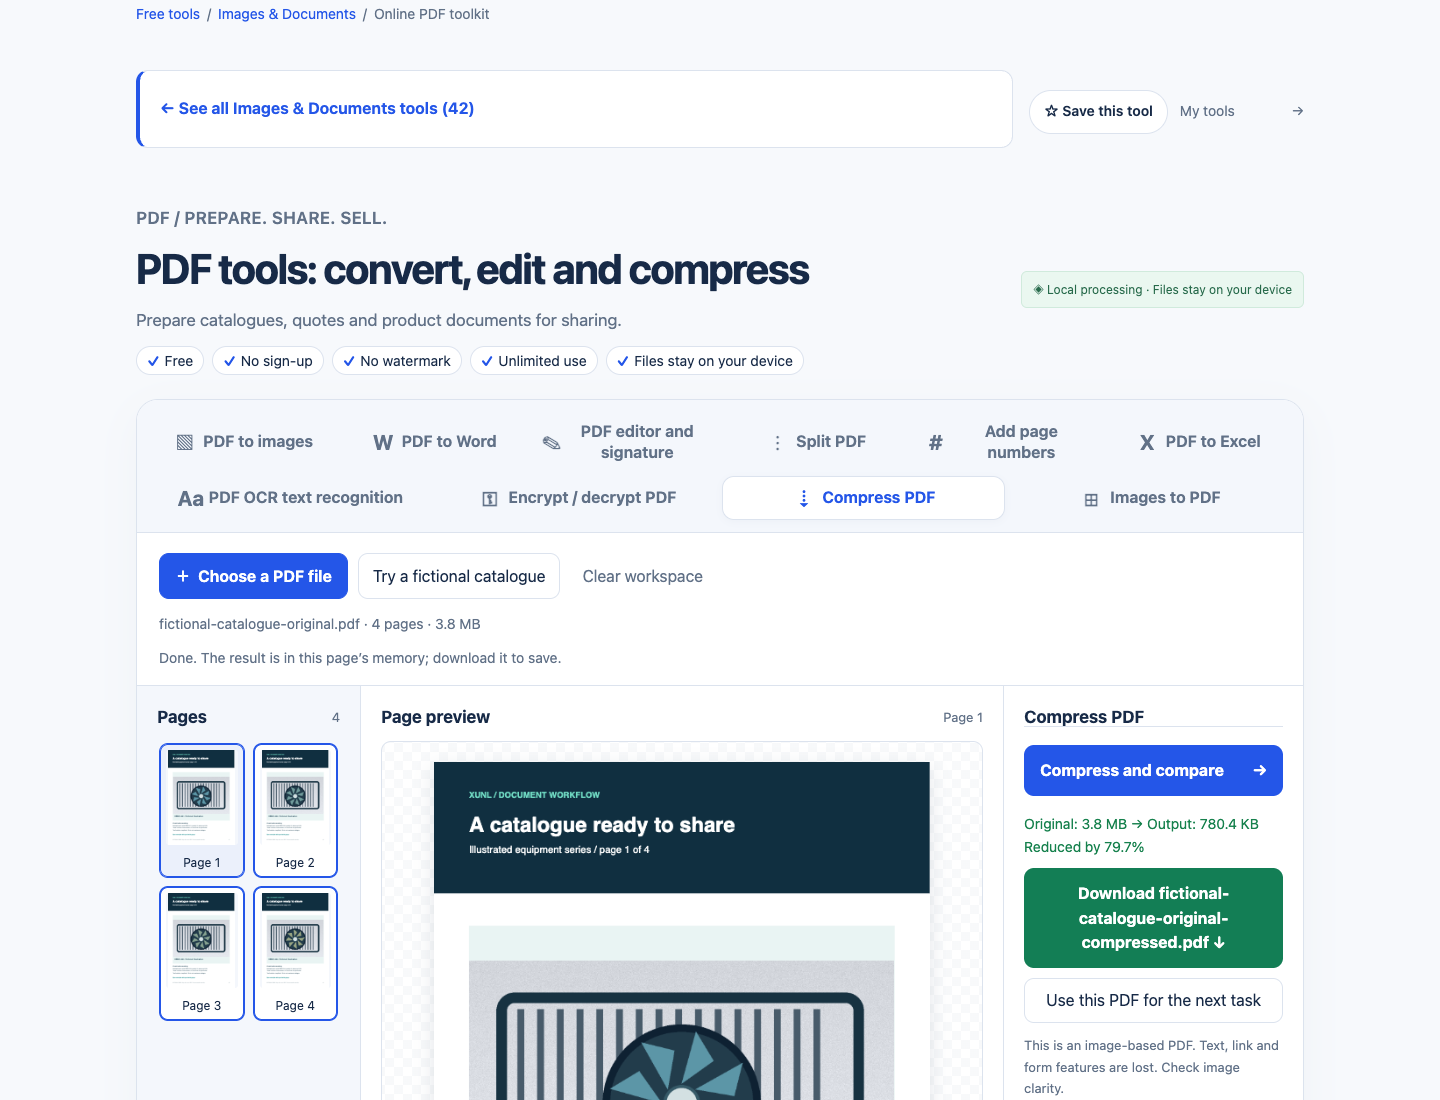Switch to the Split PDF tab
The image size is (1440, 1100).
coord(819,442)
